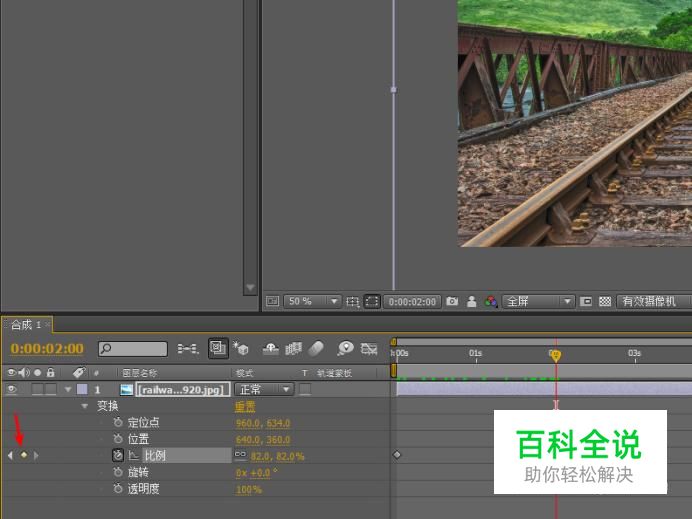This screenshot has height=519, width=692.
Task: Collapse the 变换 transform group
Action: [x=84, y=406]
